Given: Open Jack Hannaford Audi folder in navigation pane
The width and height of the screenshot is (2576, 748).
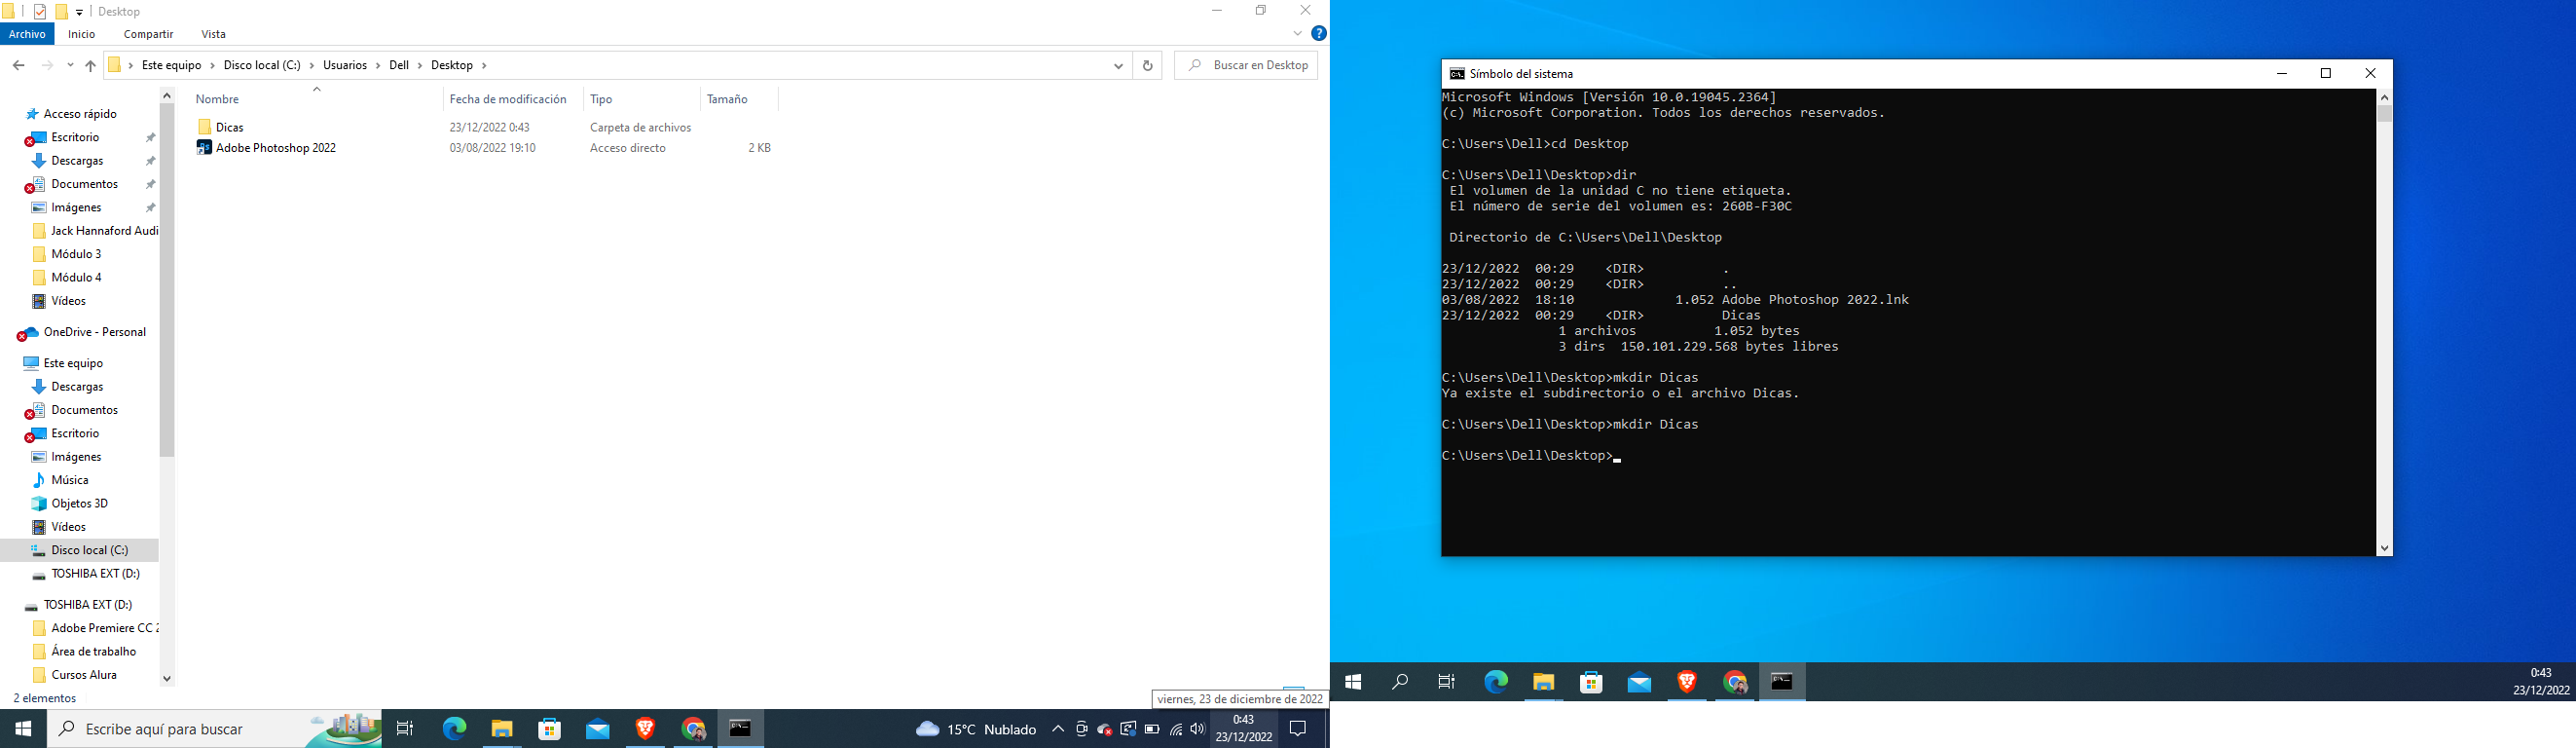Looking at the screenshot, I should click(105, 231).
